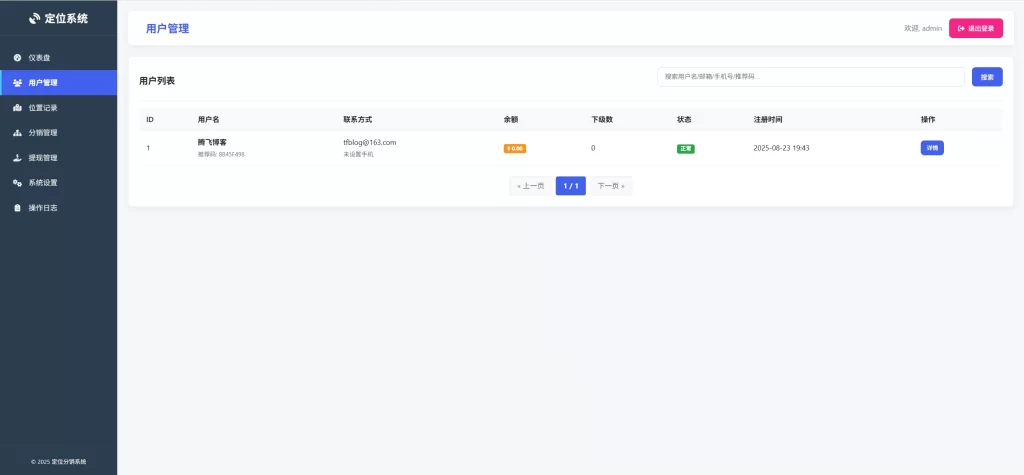The image size is (1024, 475).
Task: Click the 下级数 column header
Action: 601,120
